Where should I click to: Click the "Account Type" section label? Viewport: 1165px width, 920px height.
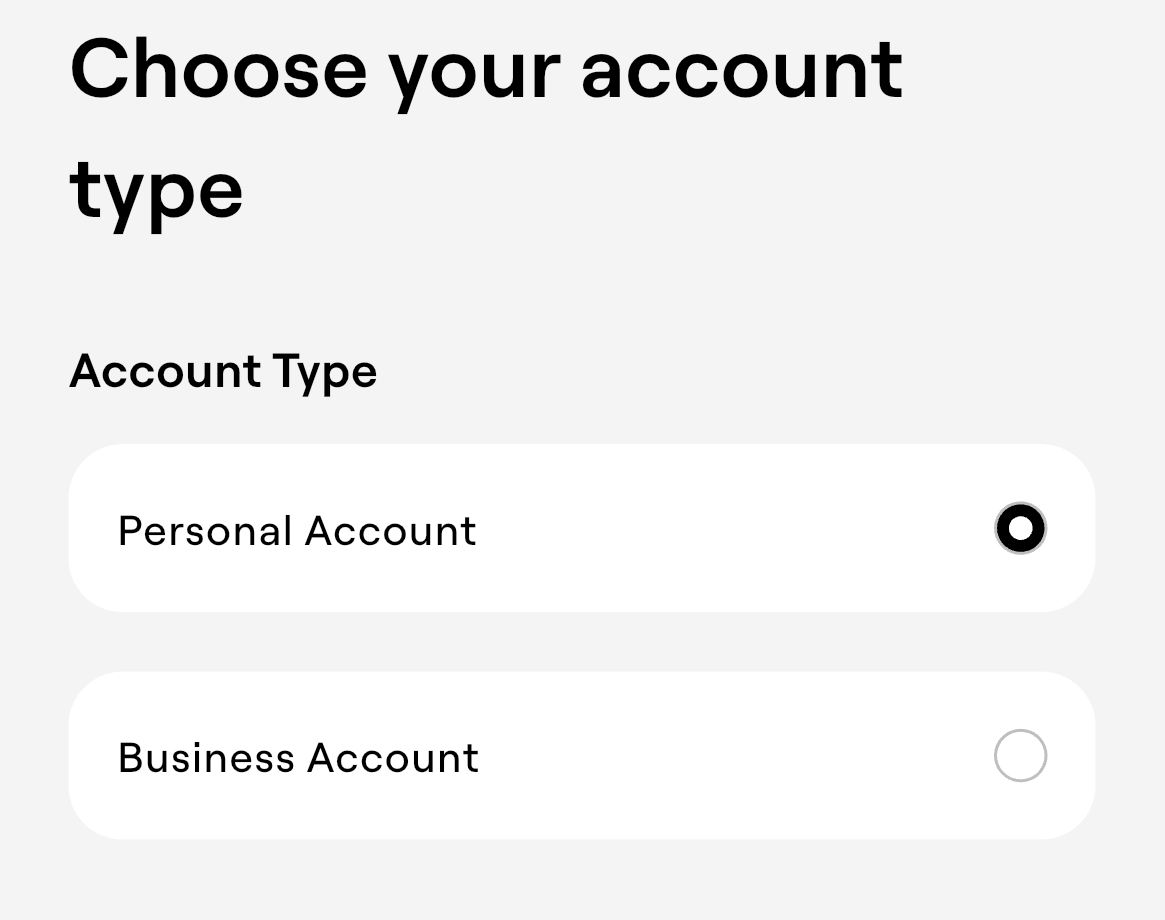pyautogui.click(x=223, y=372)
